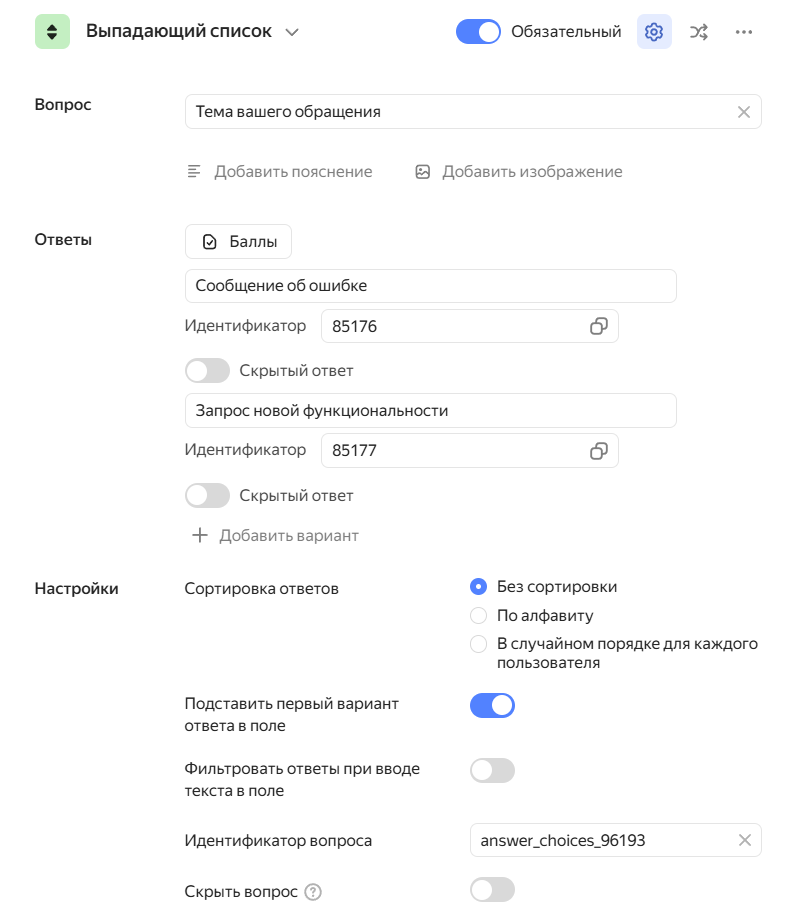Click the shuffle logic arrows icon
This screenshot has width=791, height=914.
(699, 32)
